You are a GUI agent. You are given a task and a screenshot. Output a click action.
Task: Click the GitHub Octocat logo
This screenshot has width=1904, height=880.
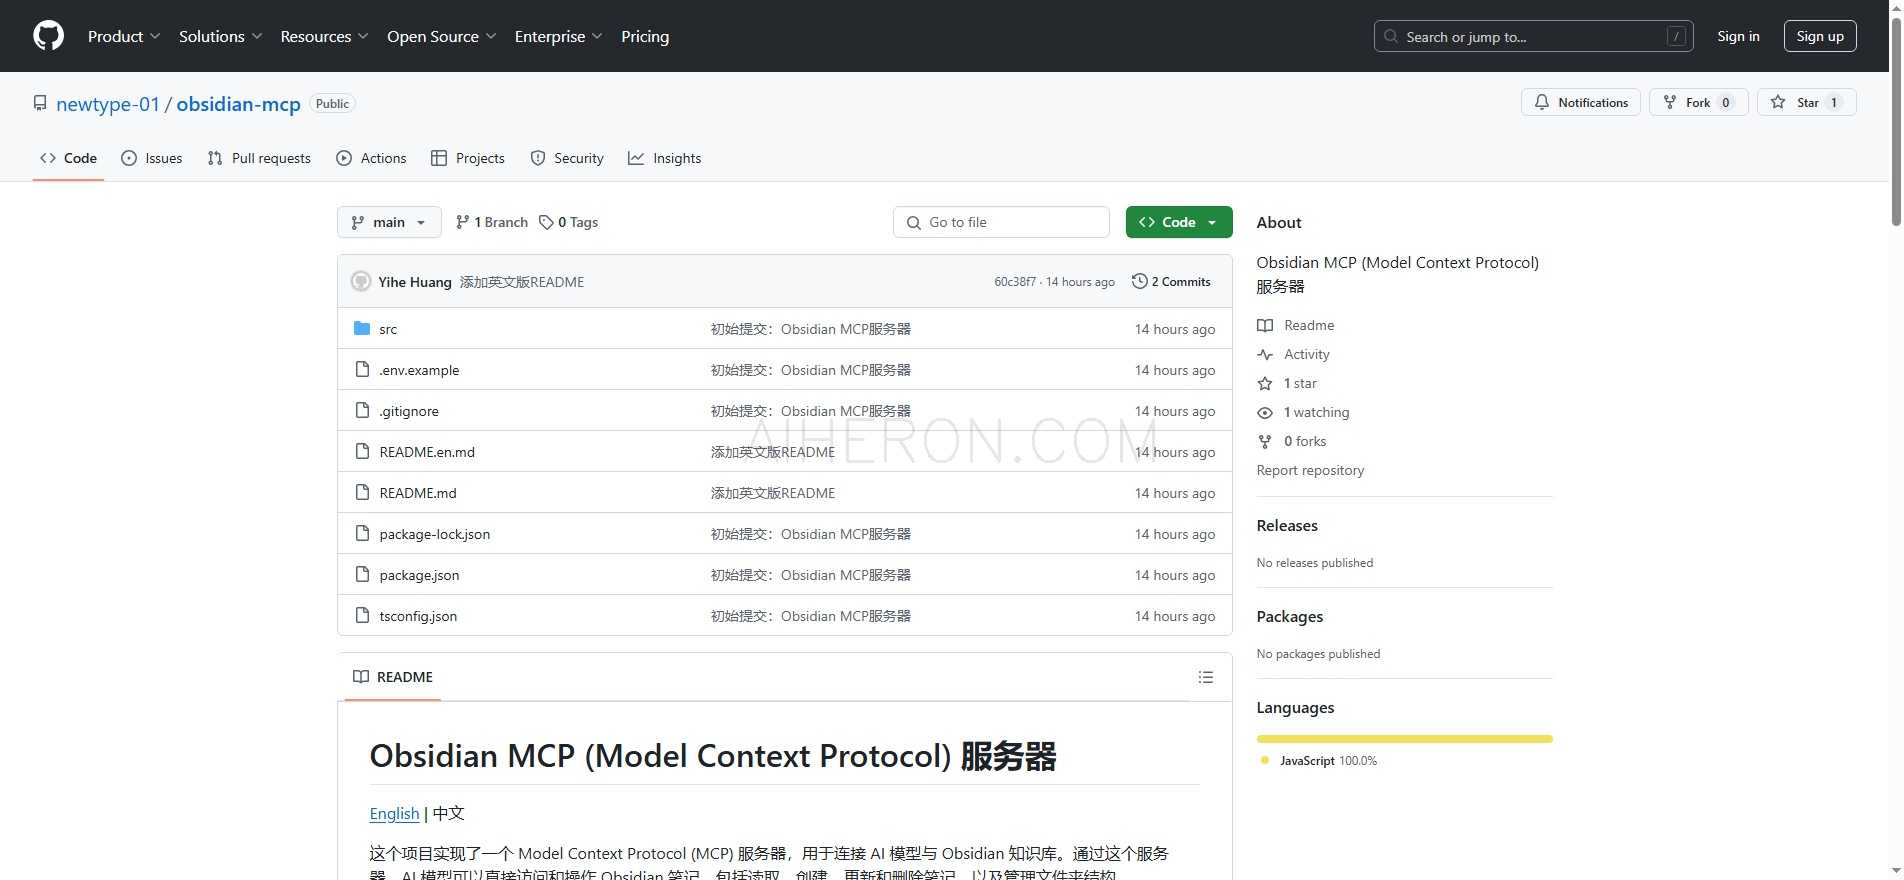click(x=48, y=36)
